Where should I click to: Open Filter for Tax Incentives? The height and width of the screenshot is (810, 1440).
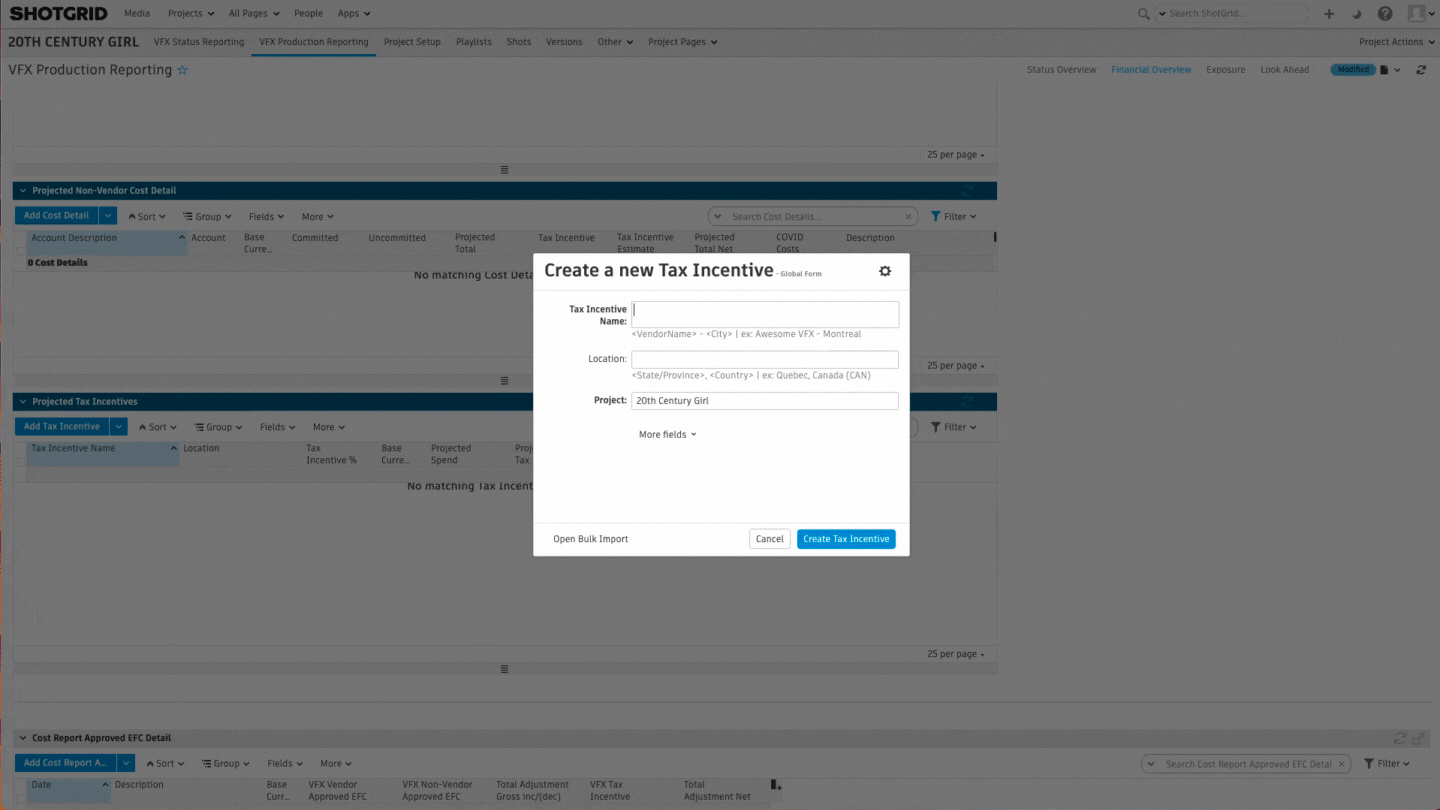tap(954, 428)
